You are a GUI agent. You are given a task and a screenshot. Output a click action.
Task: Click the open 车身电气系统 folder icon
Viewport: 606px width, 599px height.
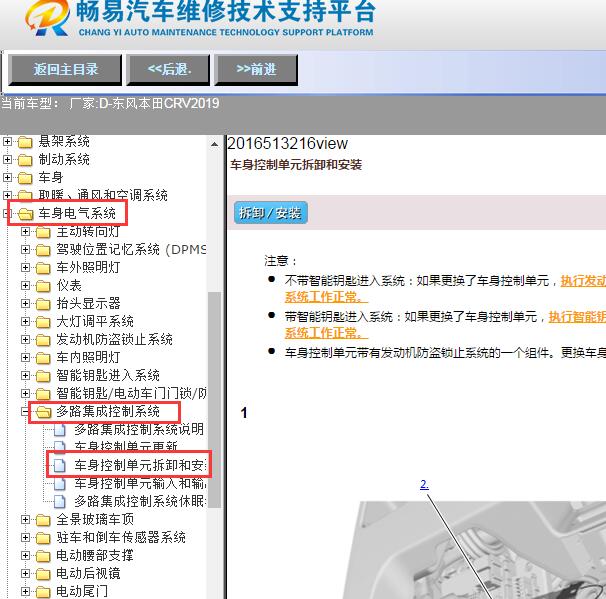pos(26,214)
